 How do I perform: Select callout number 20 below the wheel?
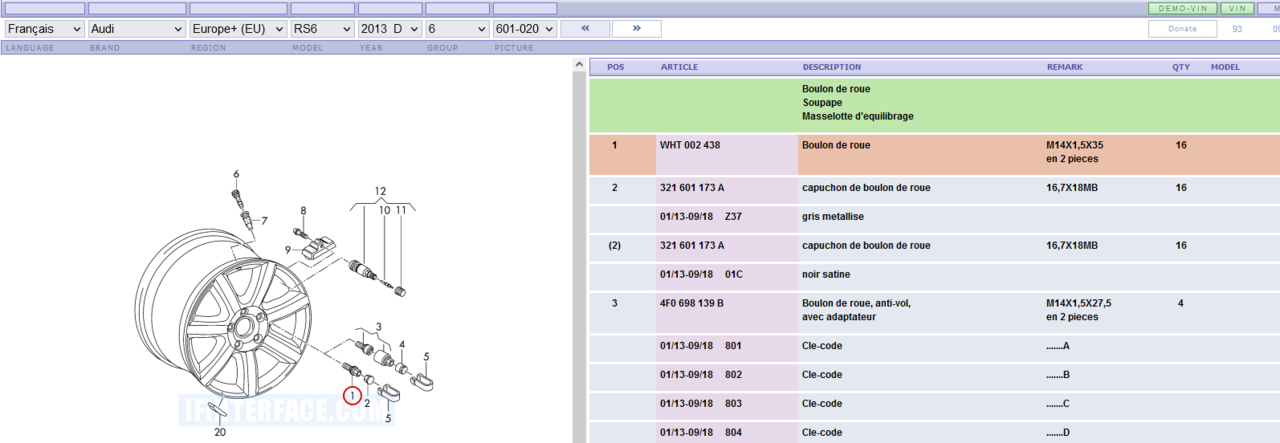point(219,432)
